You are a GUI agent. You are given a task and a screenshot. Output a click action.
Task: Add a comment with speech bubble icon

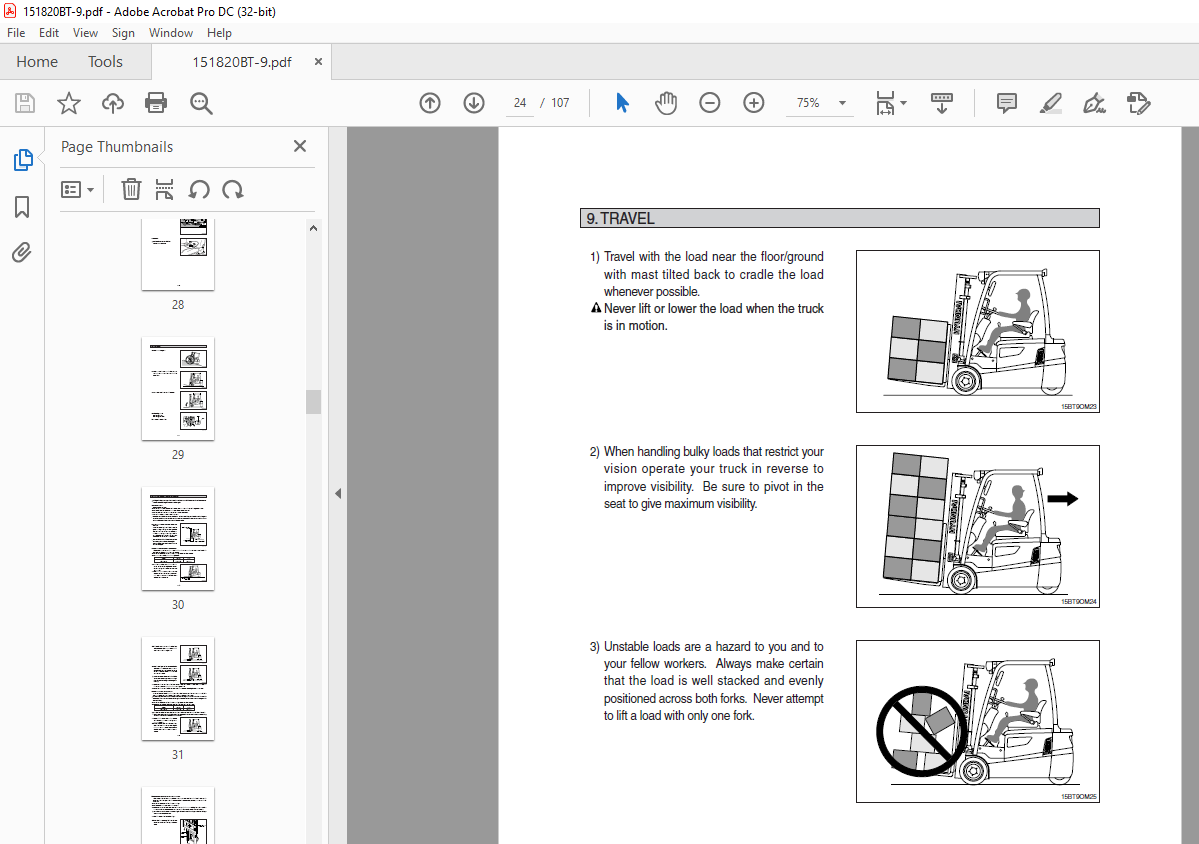(x=1006, y=103)
